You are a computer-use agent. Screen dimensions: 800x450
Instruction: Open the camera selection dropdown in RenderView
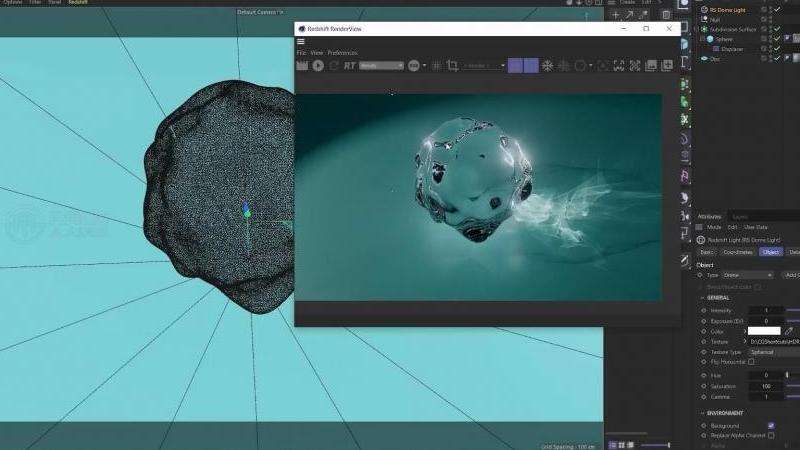tap(484, 65)
